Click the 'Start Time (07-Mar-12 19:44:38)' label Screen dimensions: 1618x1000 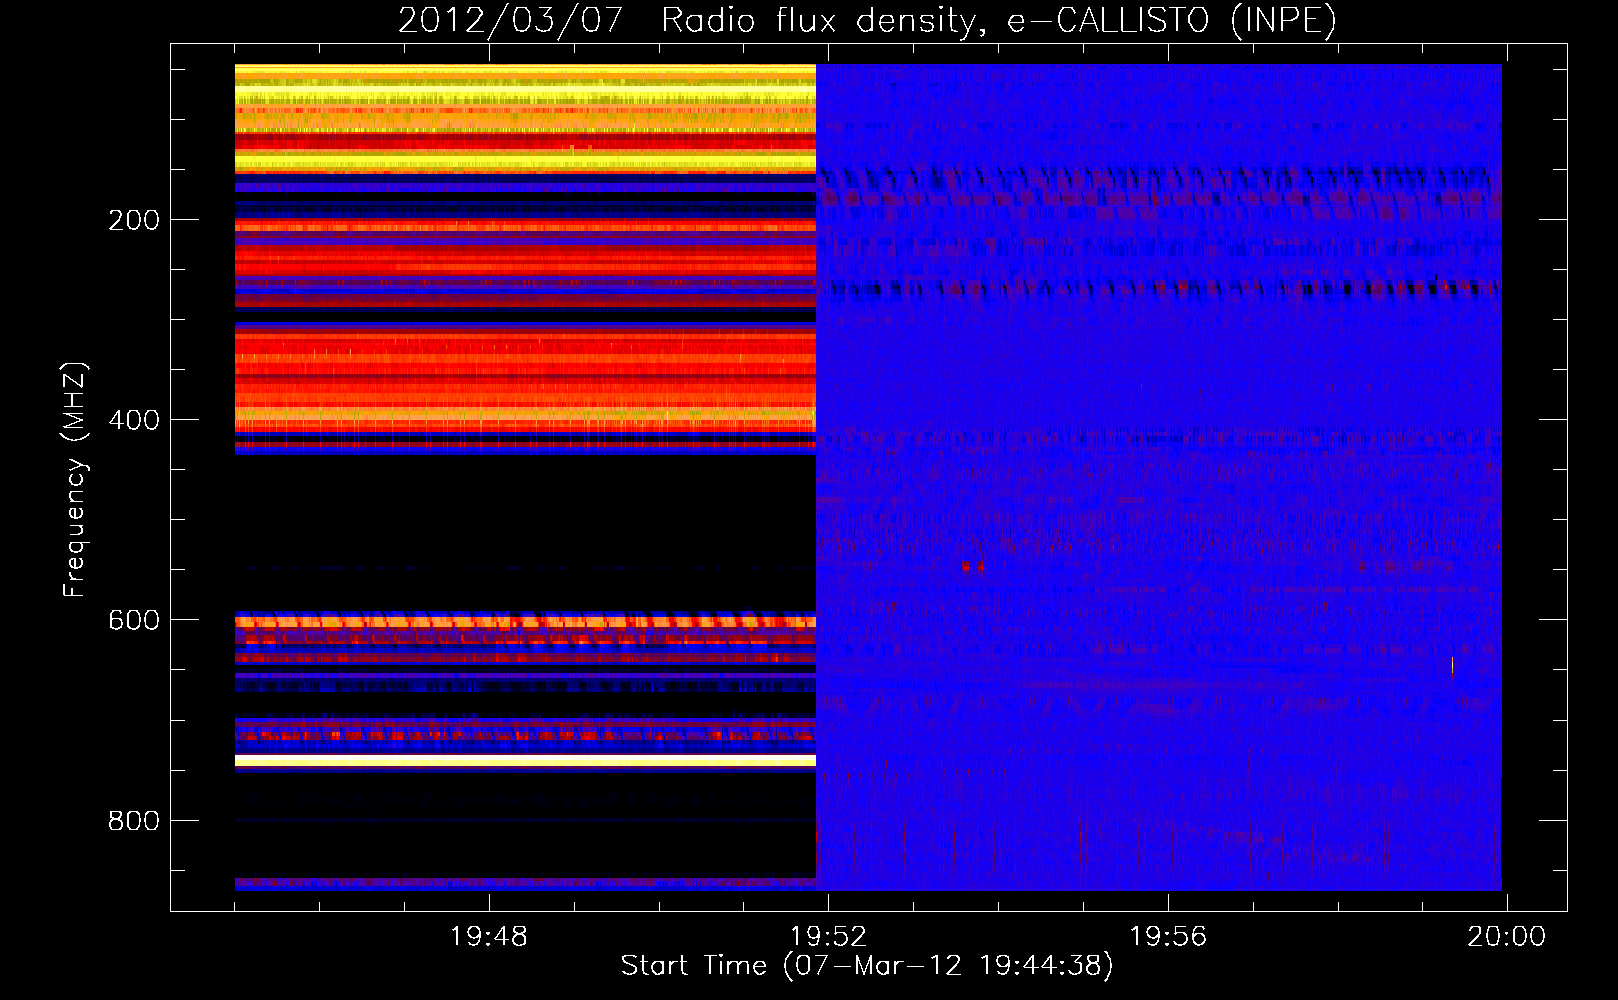pos(867,966)
